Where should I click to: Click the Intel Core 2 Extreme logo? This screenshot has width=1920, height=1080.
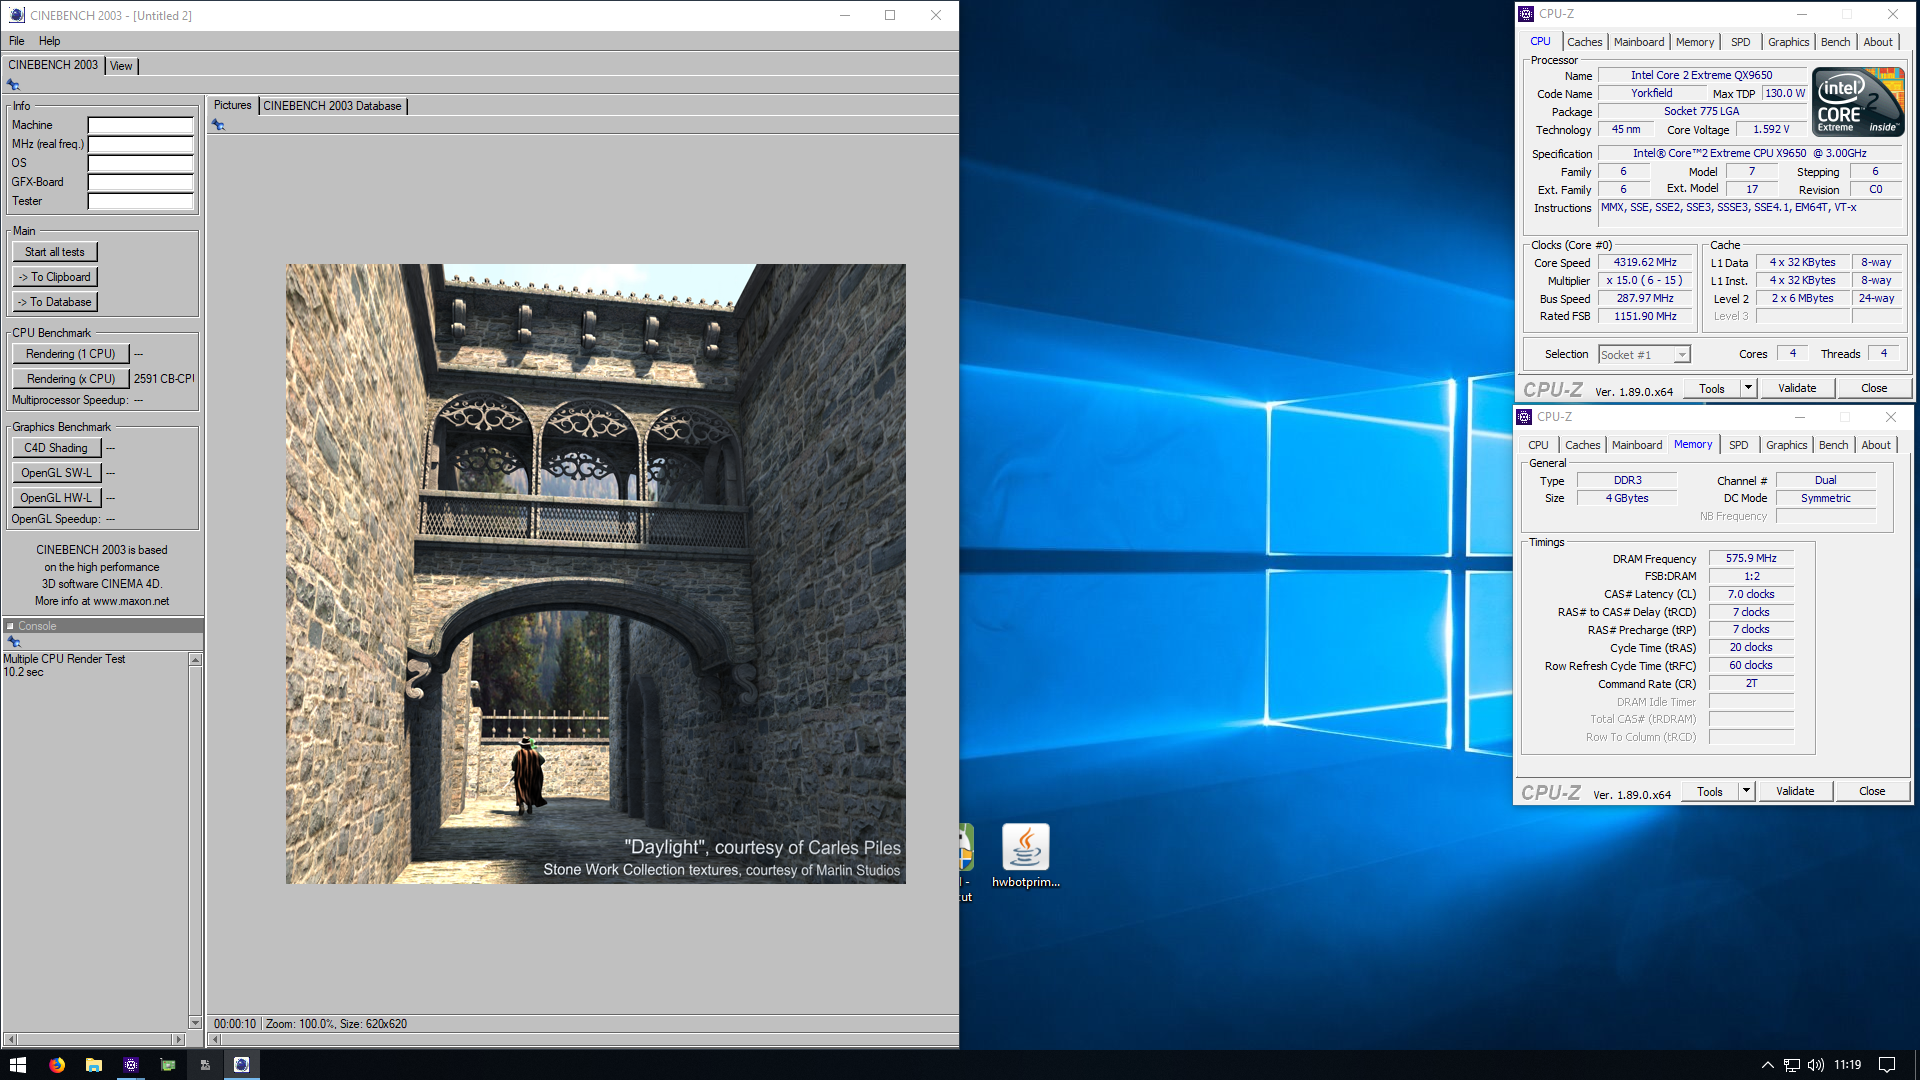(1858, 102)
